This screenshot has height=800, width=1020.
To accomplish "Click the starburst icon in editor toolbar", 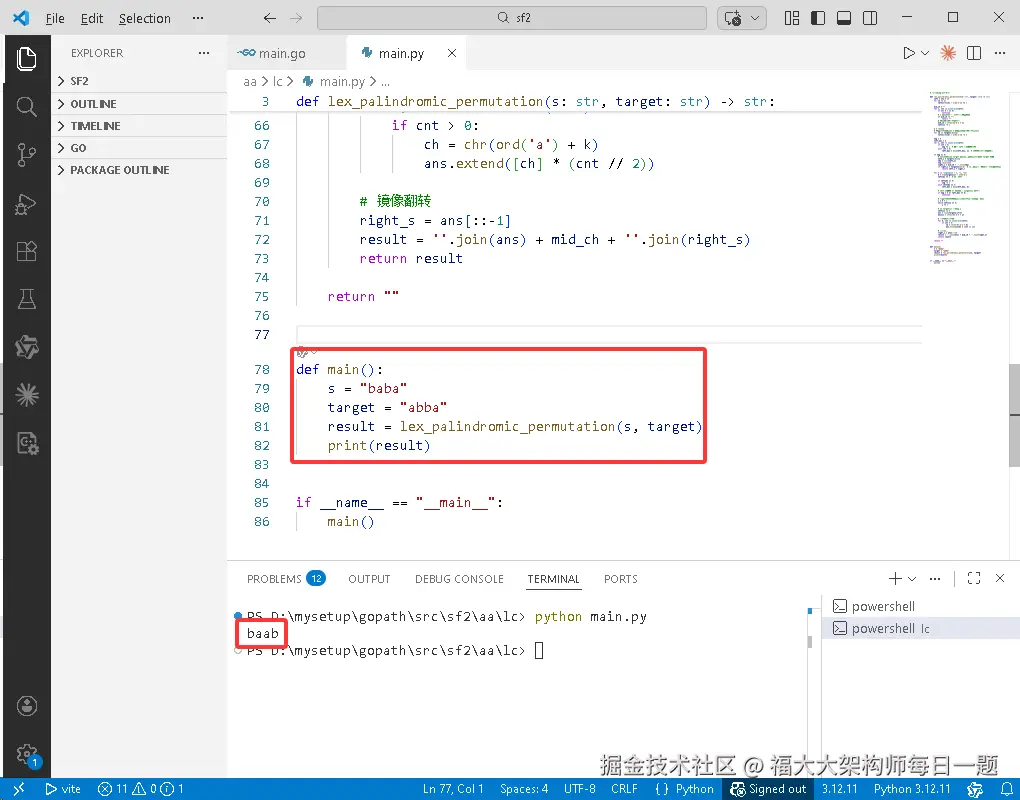I will (x=948, y=53).
